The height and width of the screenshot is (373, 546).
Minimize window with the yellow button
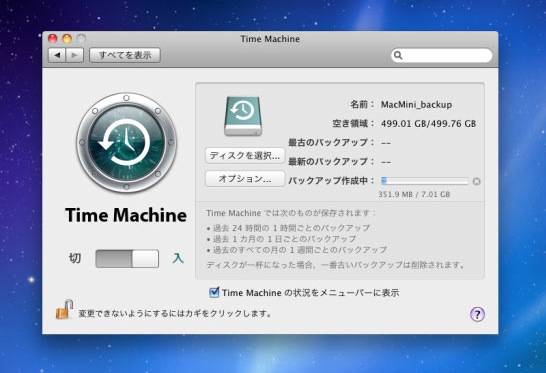[67, 39]
